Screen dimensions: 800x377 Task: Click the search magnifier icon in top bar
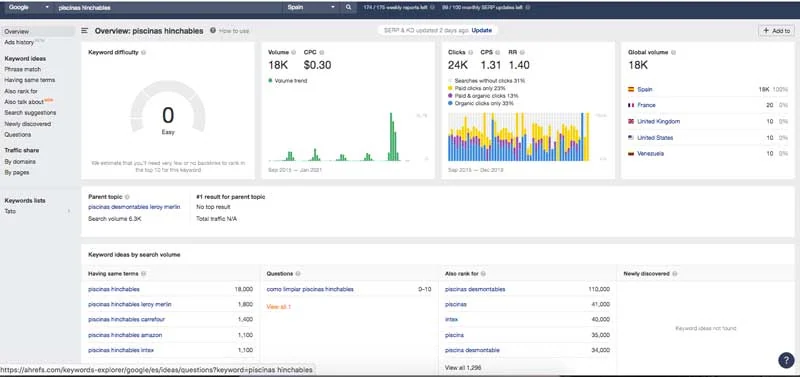[x=348, y=8]
